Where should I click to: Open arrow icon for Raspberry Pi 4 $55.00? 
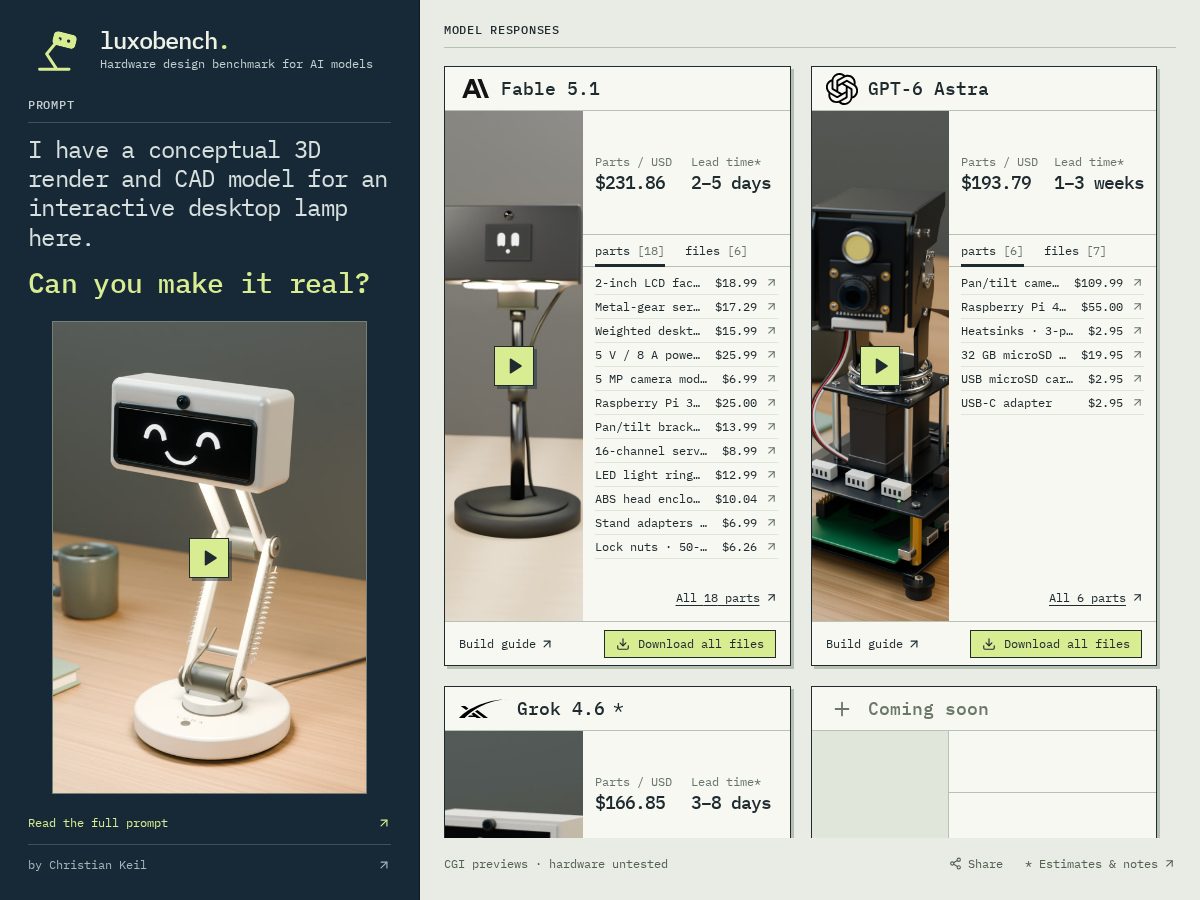[x=1137, y=307]
